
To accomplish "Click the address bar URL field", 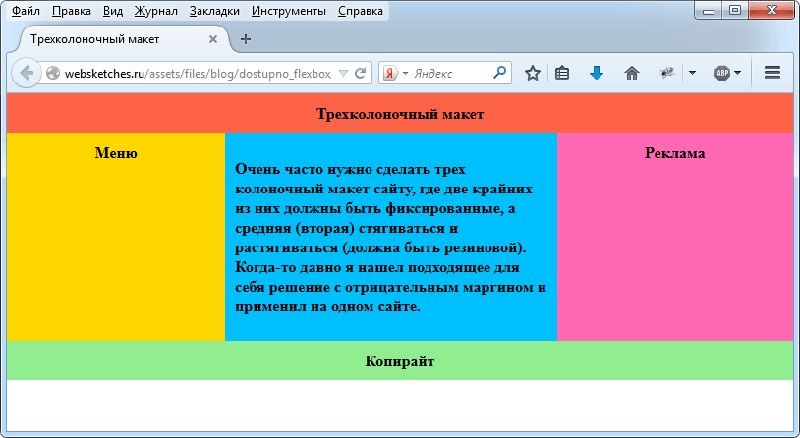I will [198, 74].
